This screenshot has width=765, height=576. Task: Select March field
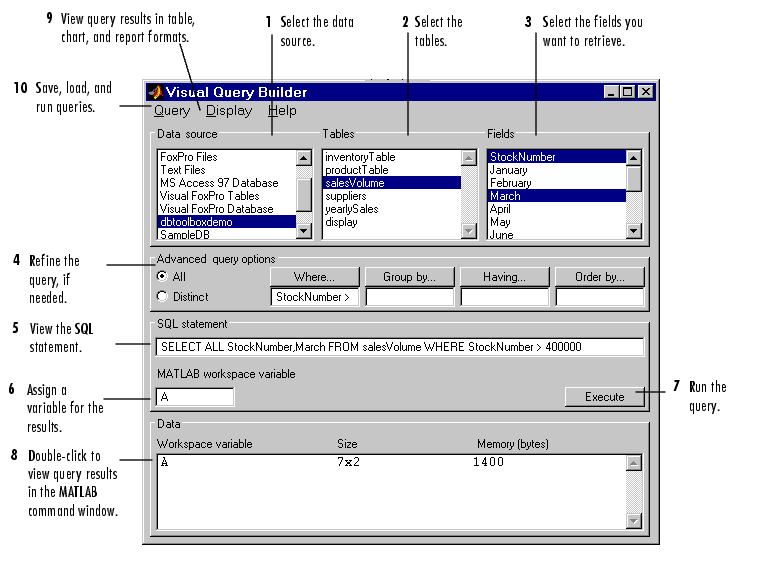tap(557, 196)
